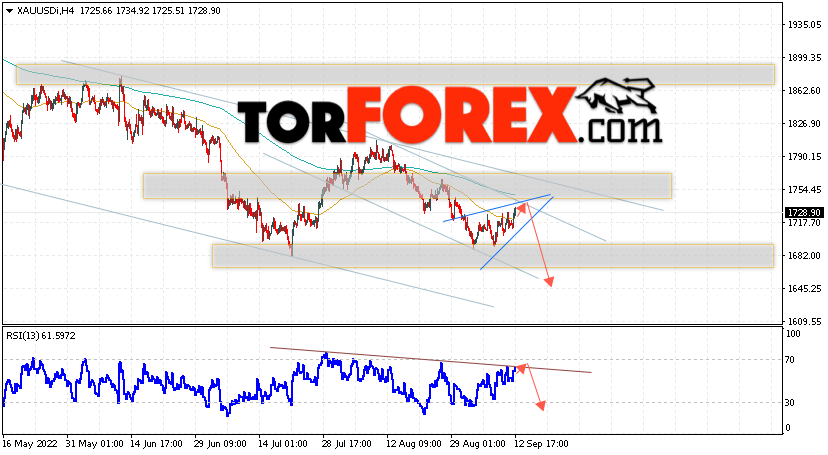
Task: Select the 12 Aug 09:00 date label
Action: 412,444
